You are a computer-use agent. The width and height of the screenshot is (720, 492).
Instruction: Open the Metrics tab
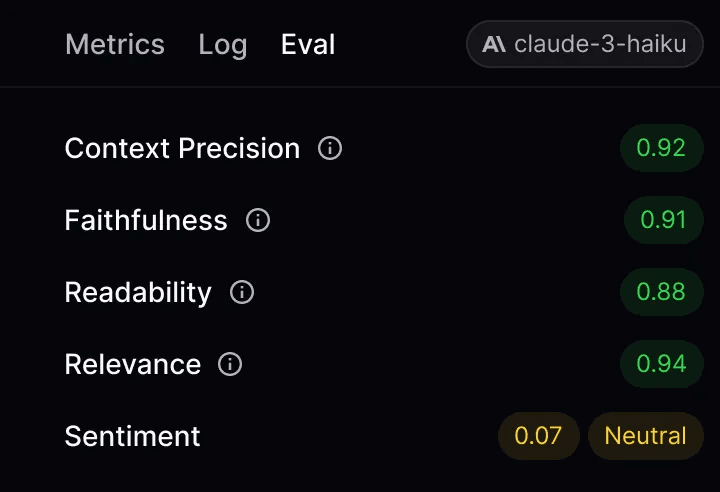[x=114, y=45]
